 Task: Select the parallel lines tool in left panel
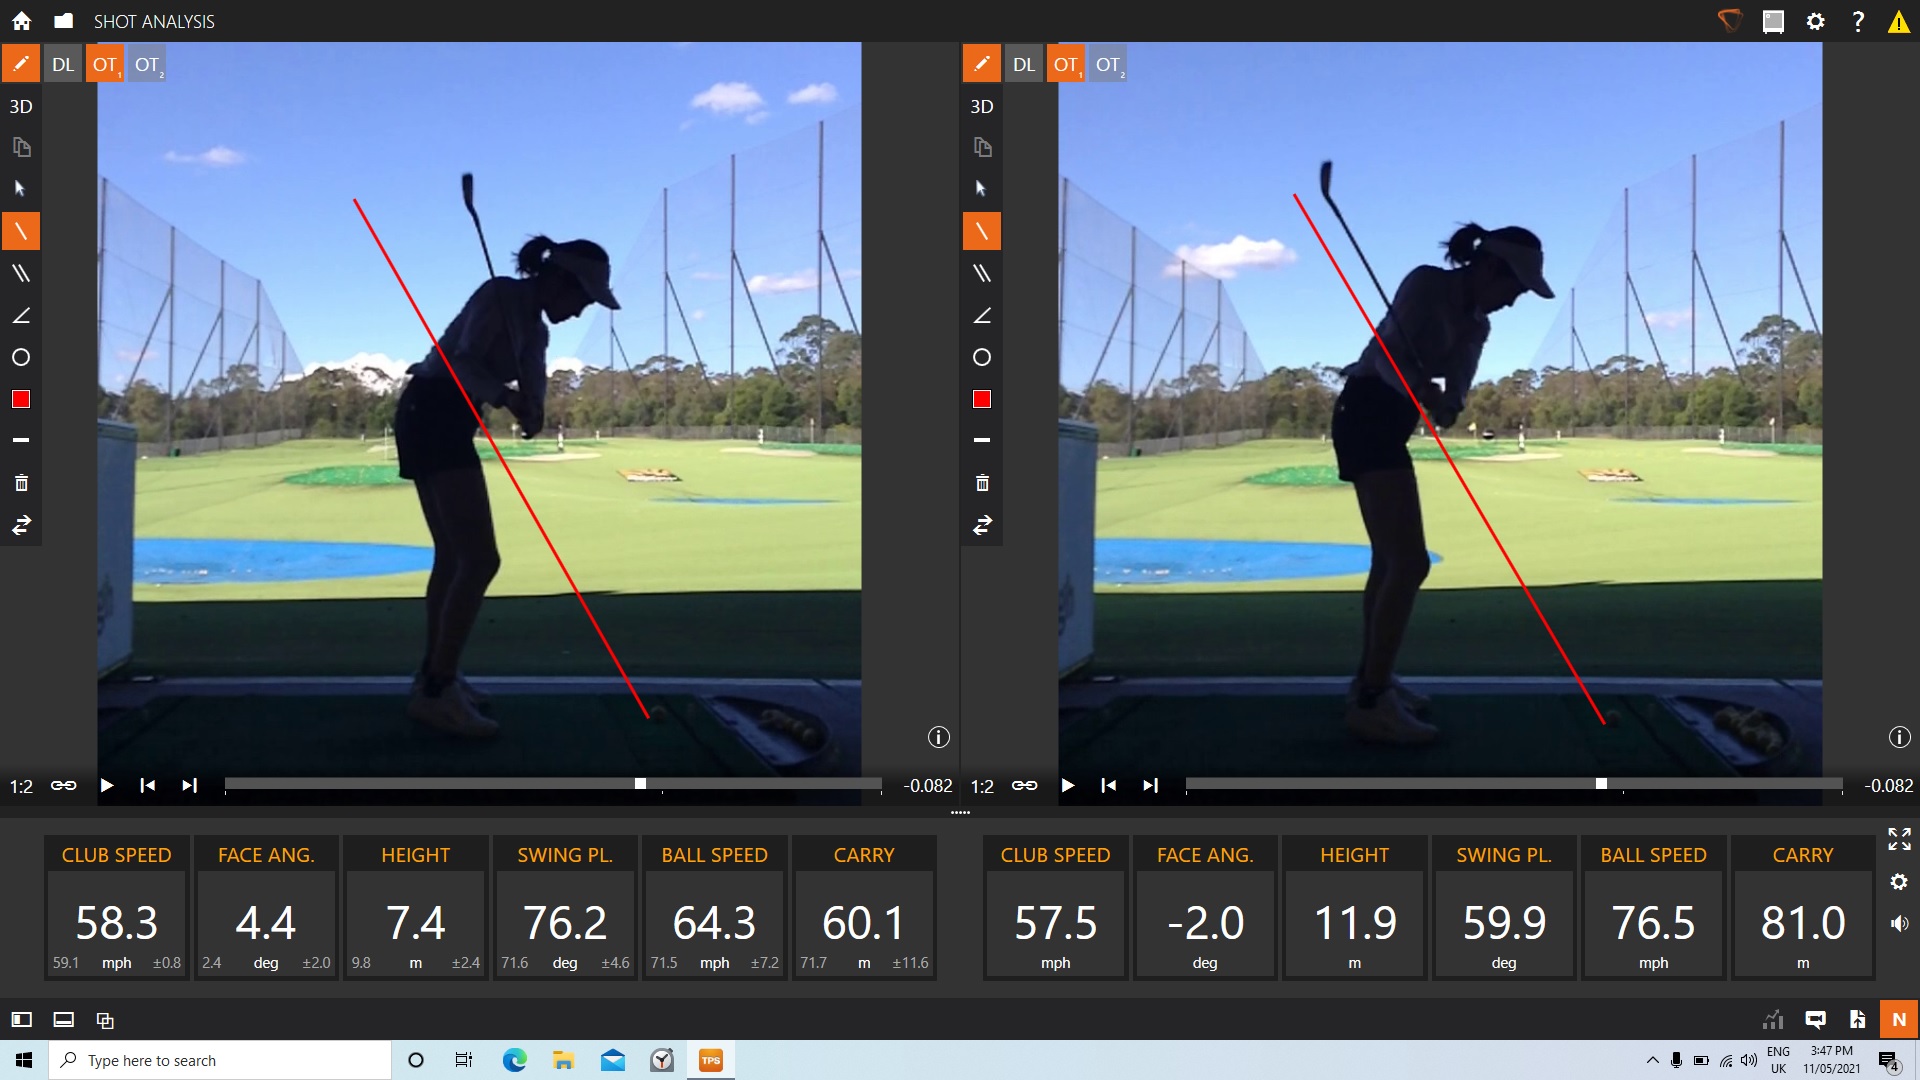21,274
